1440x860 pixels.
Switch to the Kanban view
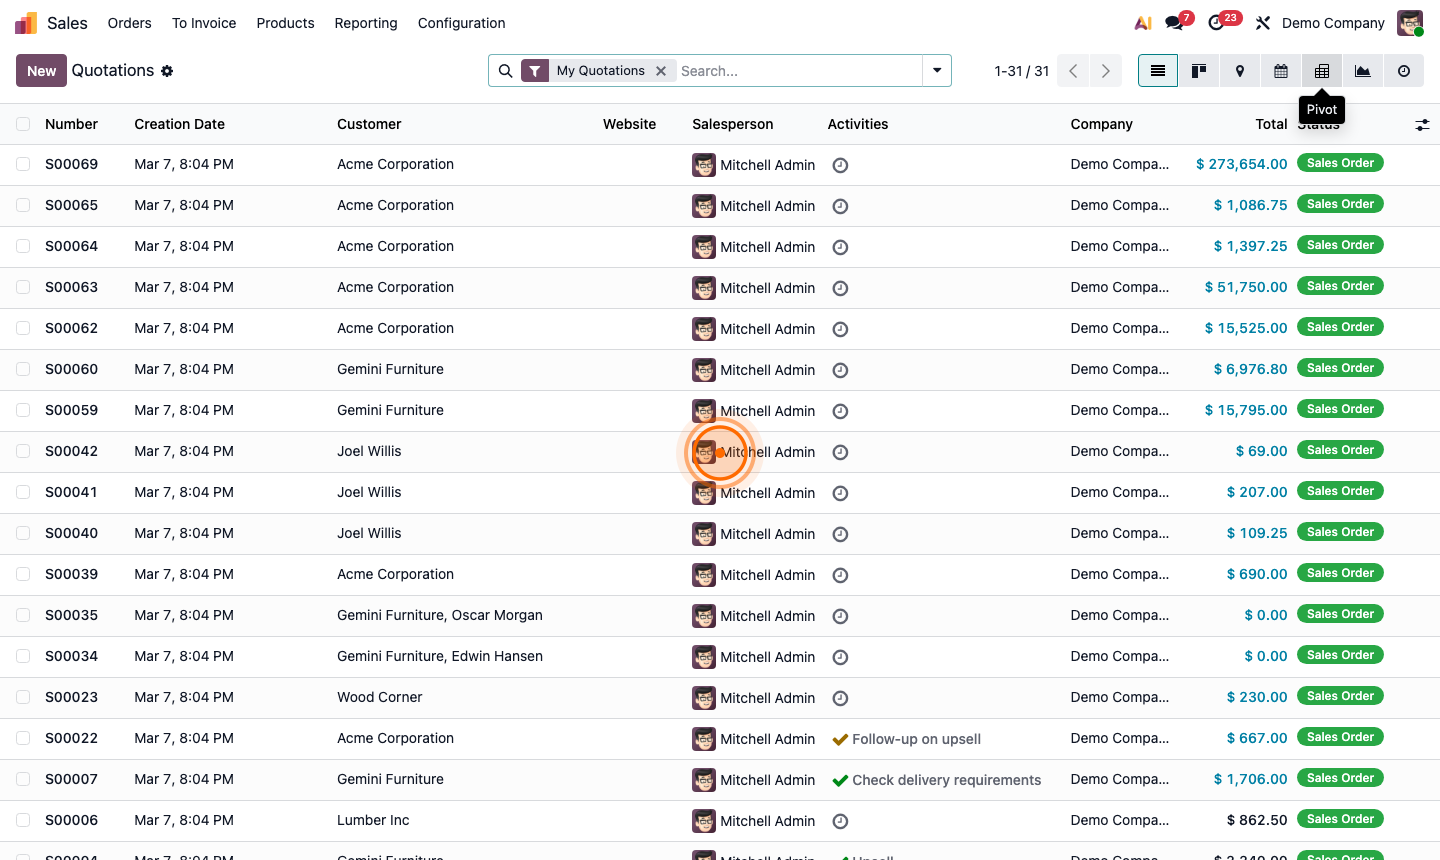1198,71
